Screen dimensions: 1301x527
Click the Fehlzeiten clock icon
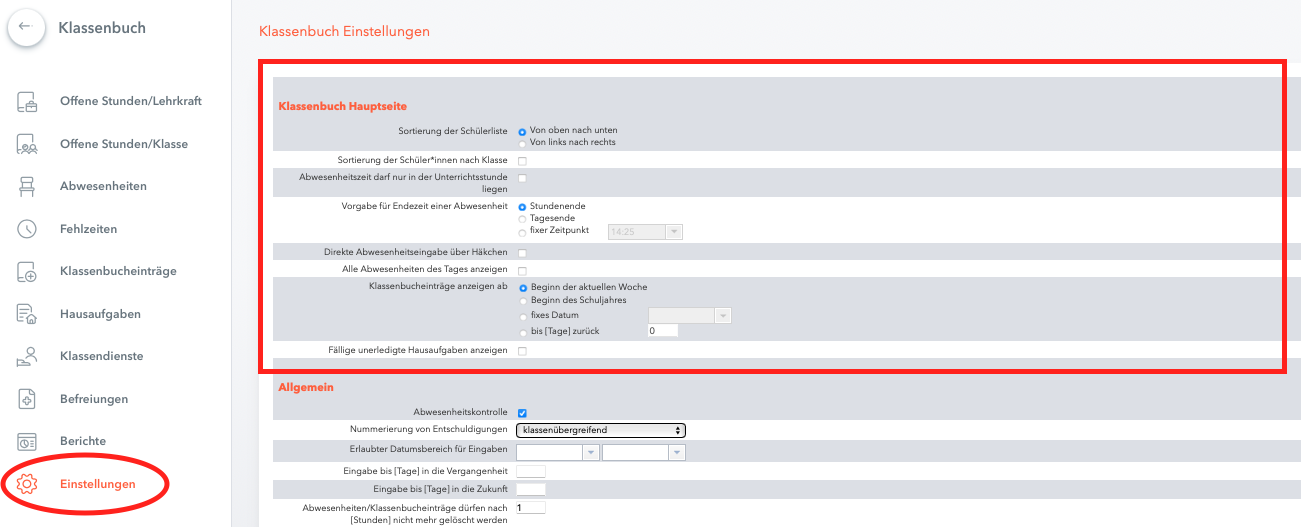point(27,229)
